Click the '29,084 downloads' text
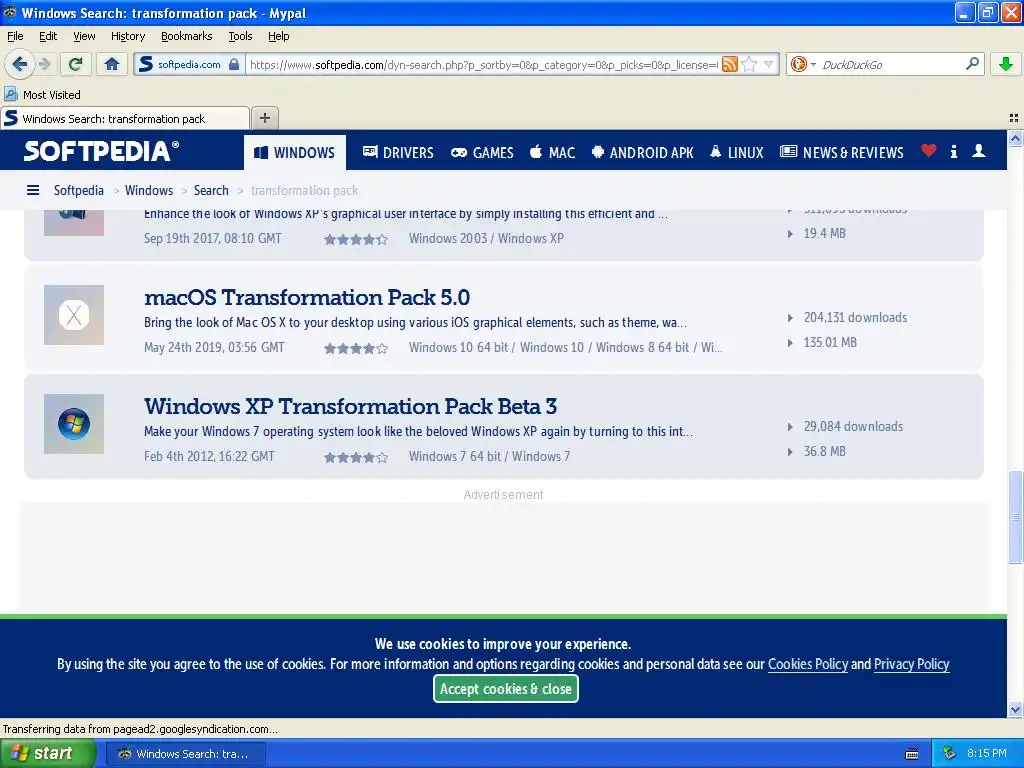The width and height of the screenshot is (1024, 768). tap(853, 426)
